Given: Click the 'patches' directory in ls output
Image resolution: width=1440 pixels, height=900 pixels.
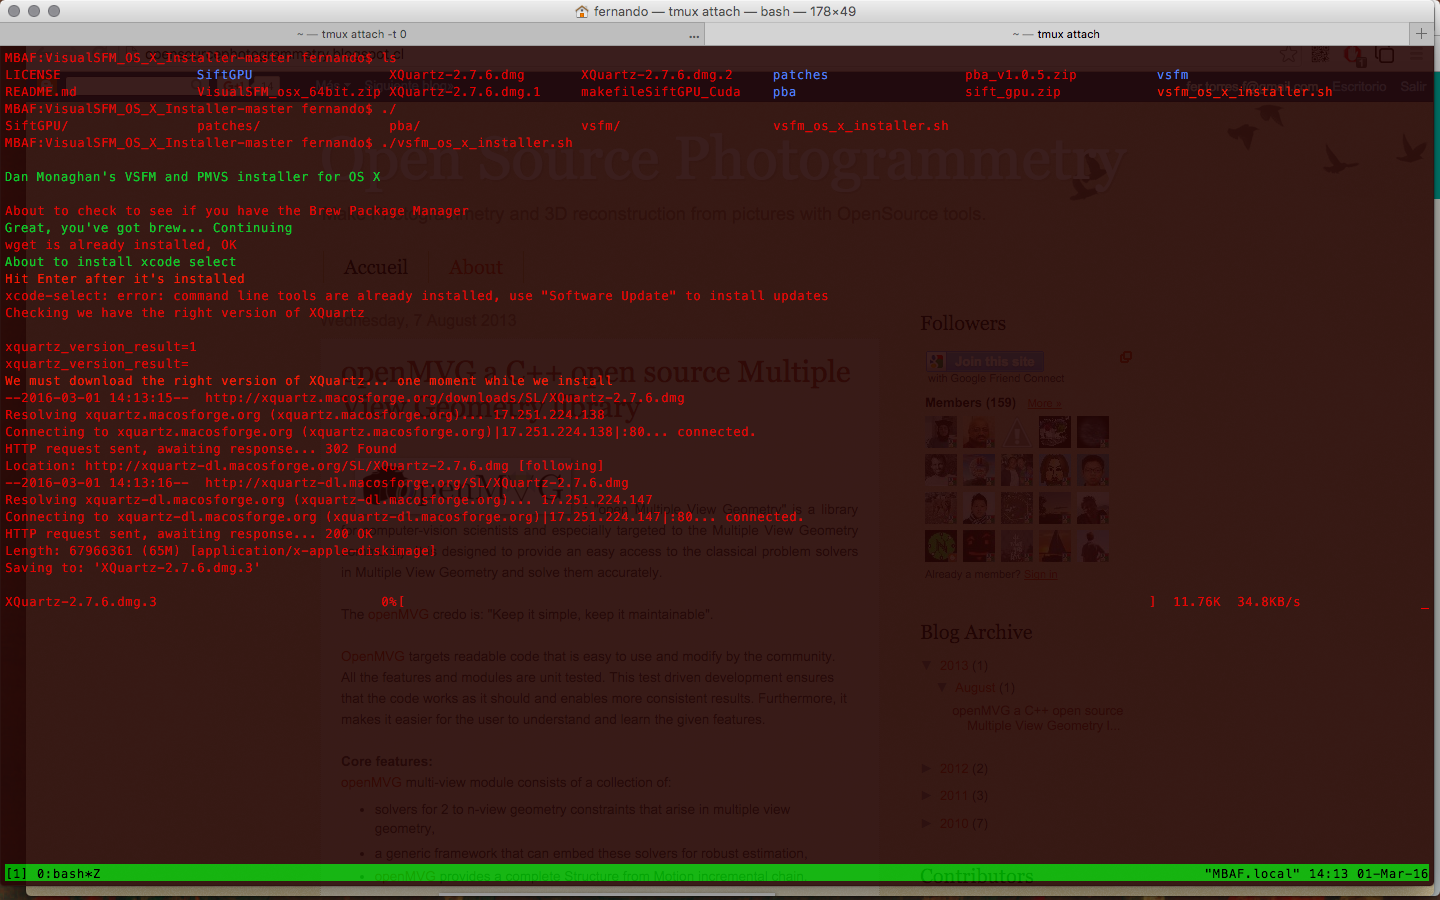Looking at the screenshot, I should [x=800, y=75].
